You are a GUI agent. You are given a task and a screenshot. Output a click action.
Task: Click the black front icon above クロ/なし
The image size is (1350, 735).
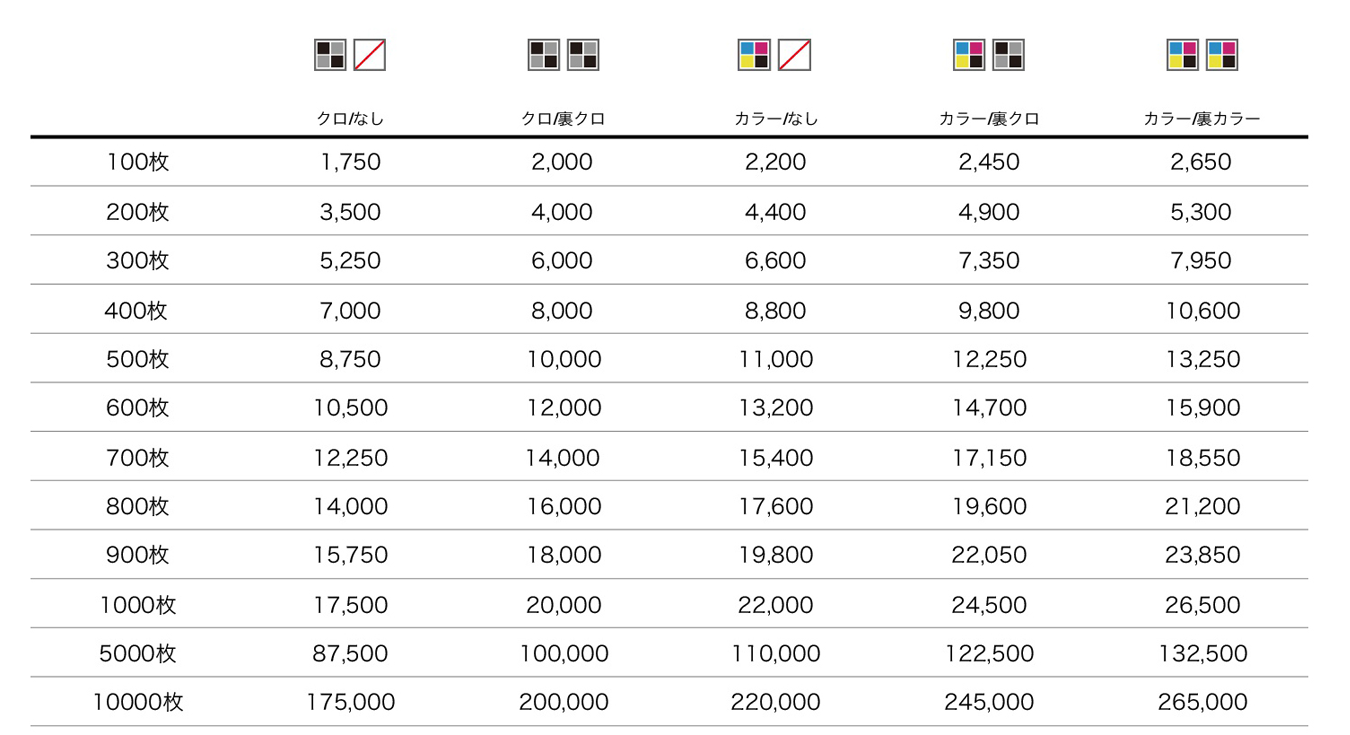[x=330, y=55]
